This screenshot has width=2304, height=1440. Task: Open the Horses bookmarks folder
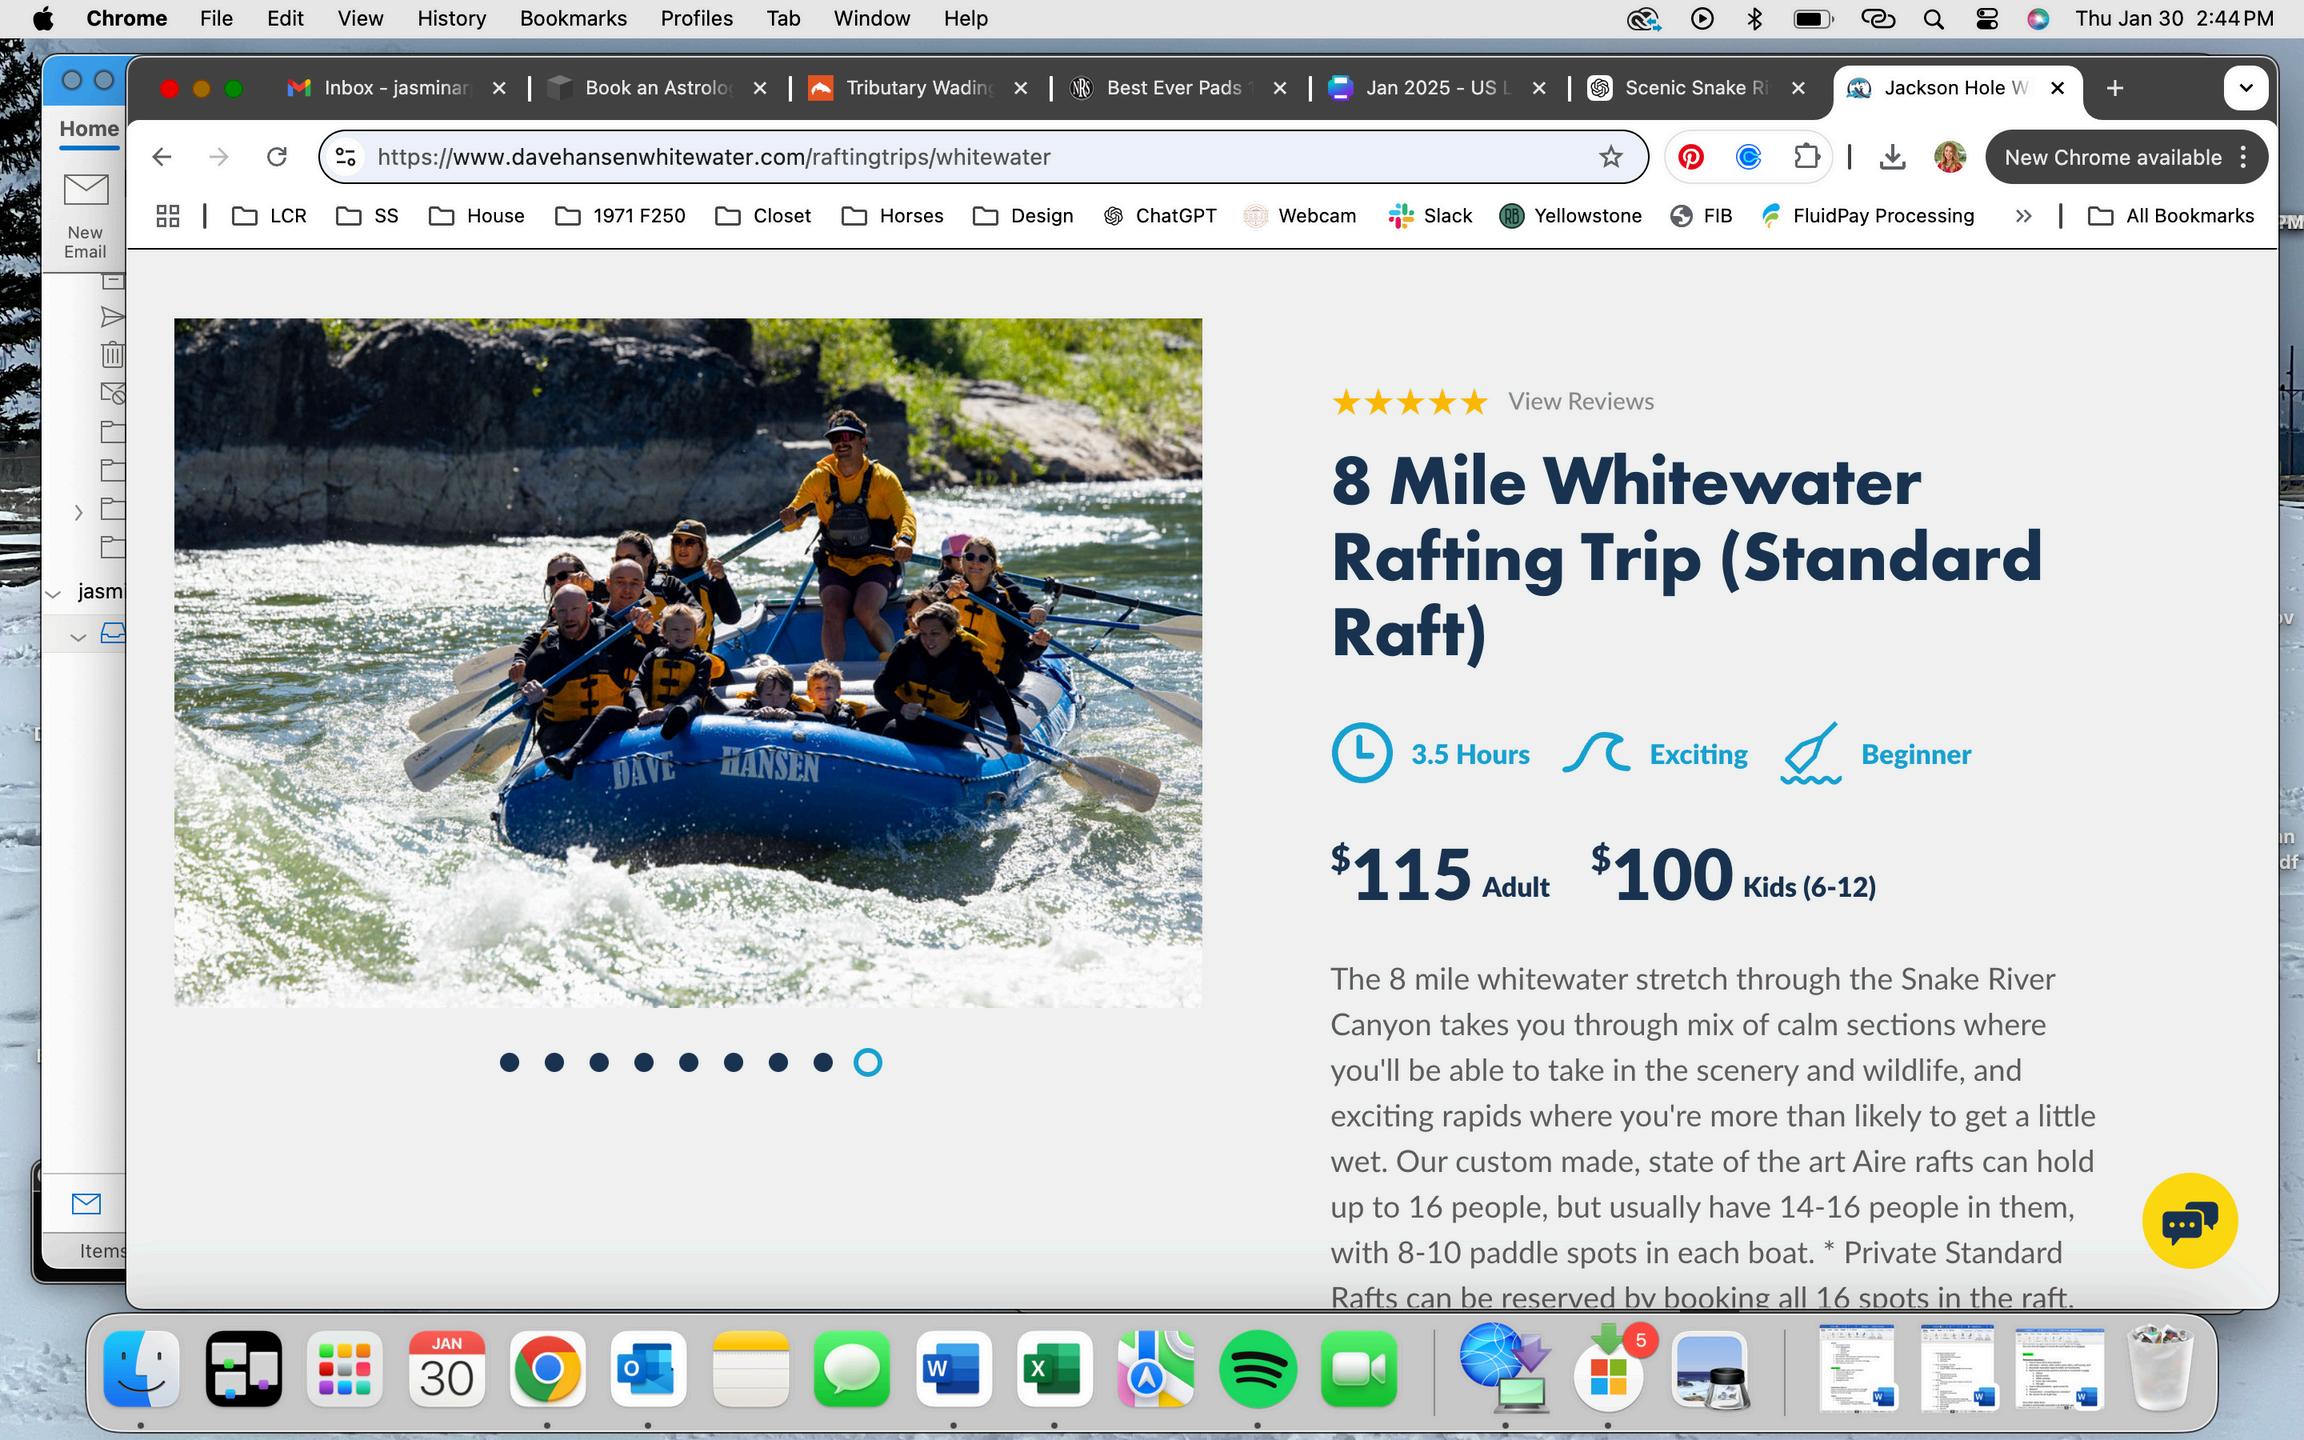click(893, 216)
